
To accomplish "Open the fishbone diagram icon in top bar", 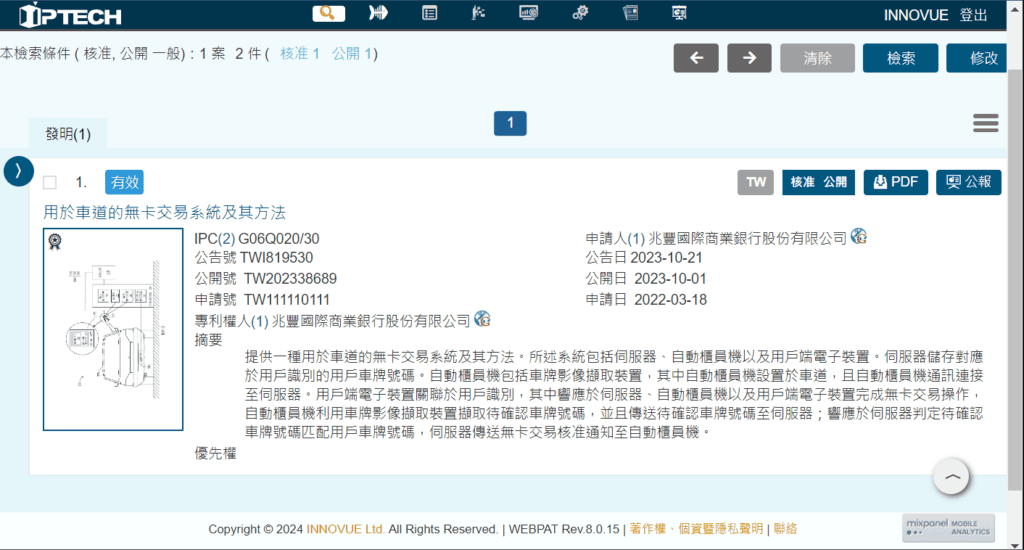I will 379,13.
